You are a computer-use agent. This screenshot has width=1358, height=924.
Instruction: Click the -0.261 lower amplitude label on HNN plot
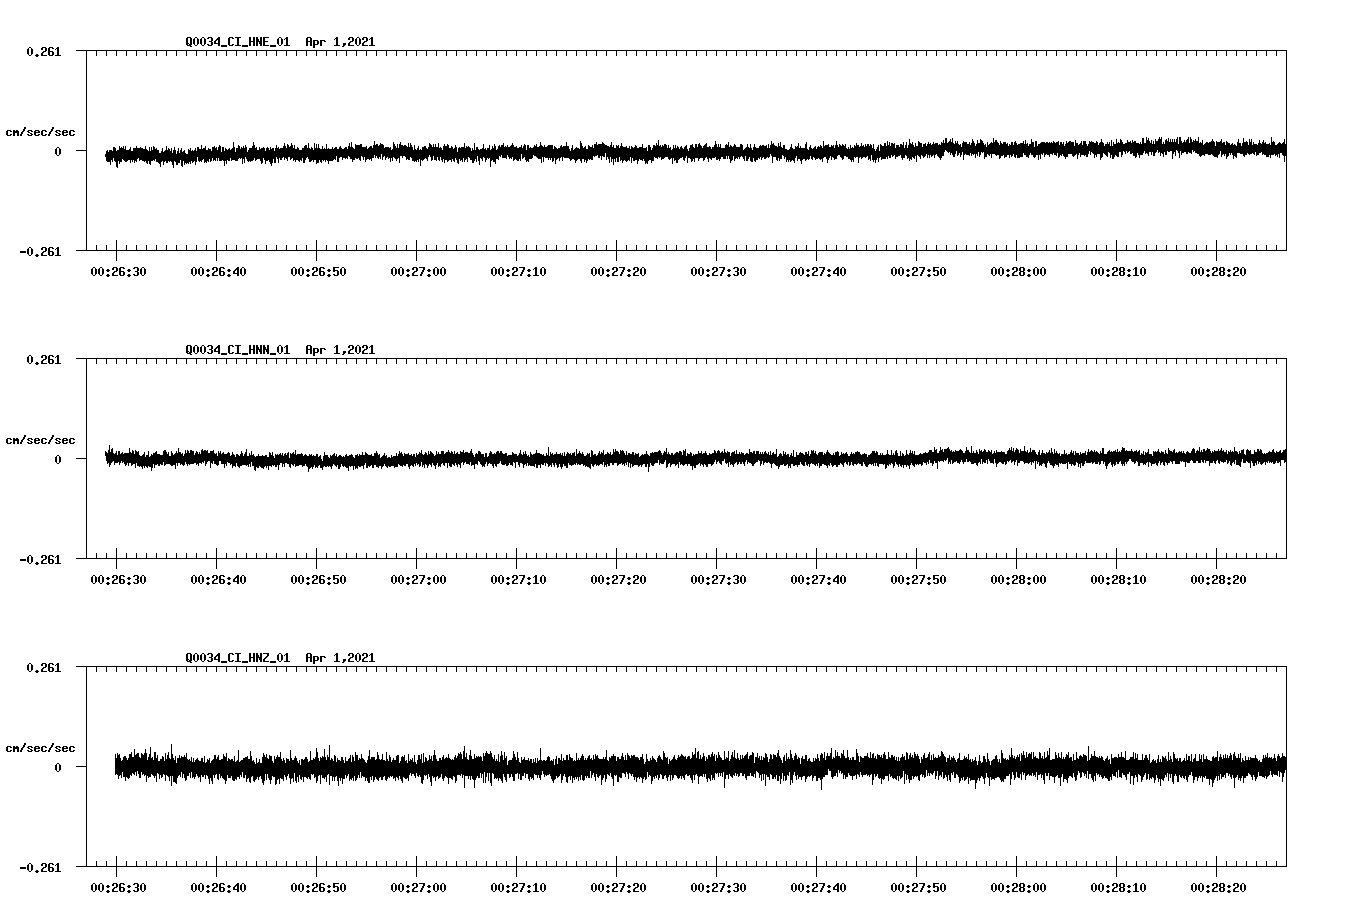[x=43, y=558]
